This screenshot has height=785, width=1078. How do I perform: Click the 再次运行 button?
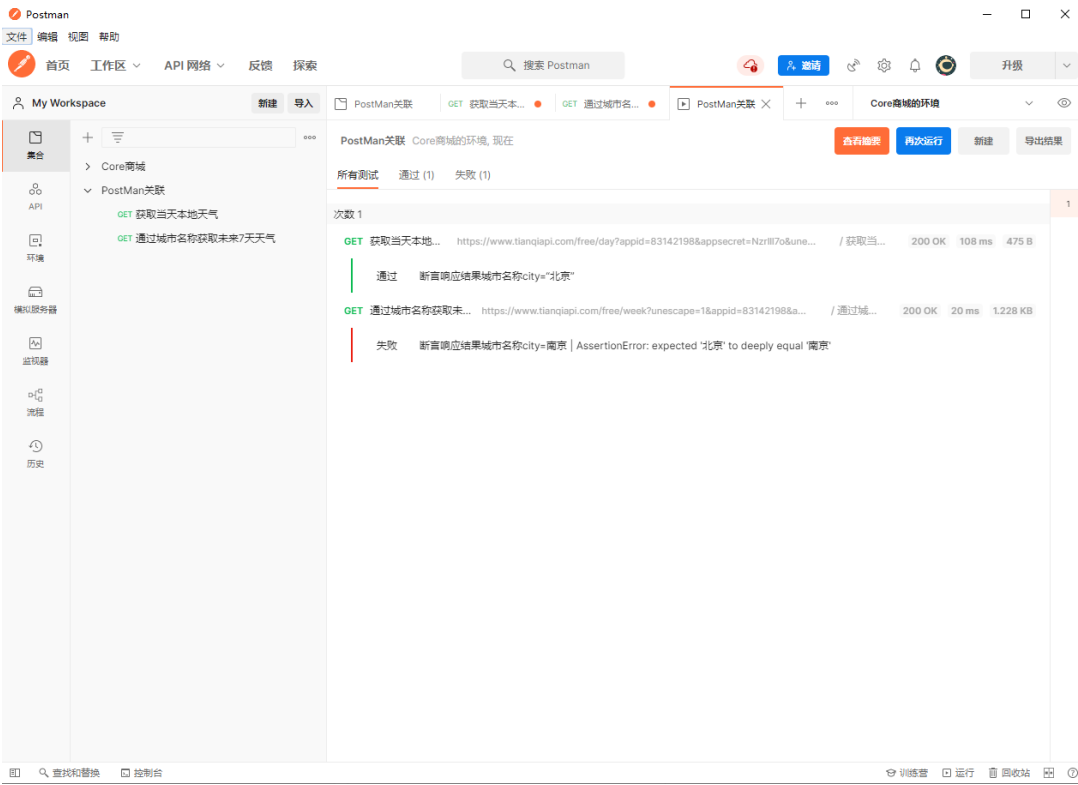coord(923,141)
